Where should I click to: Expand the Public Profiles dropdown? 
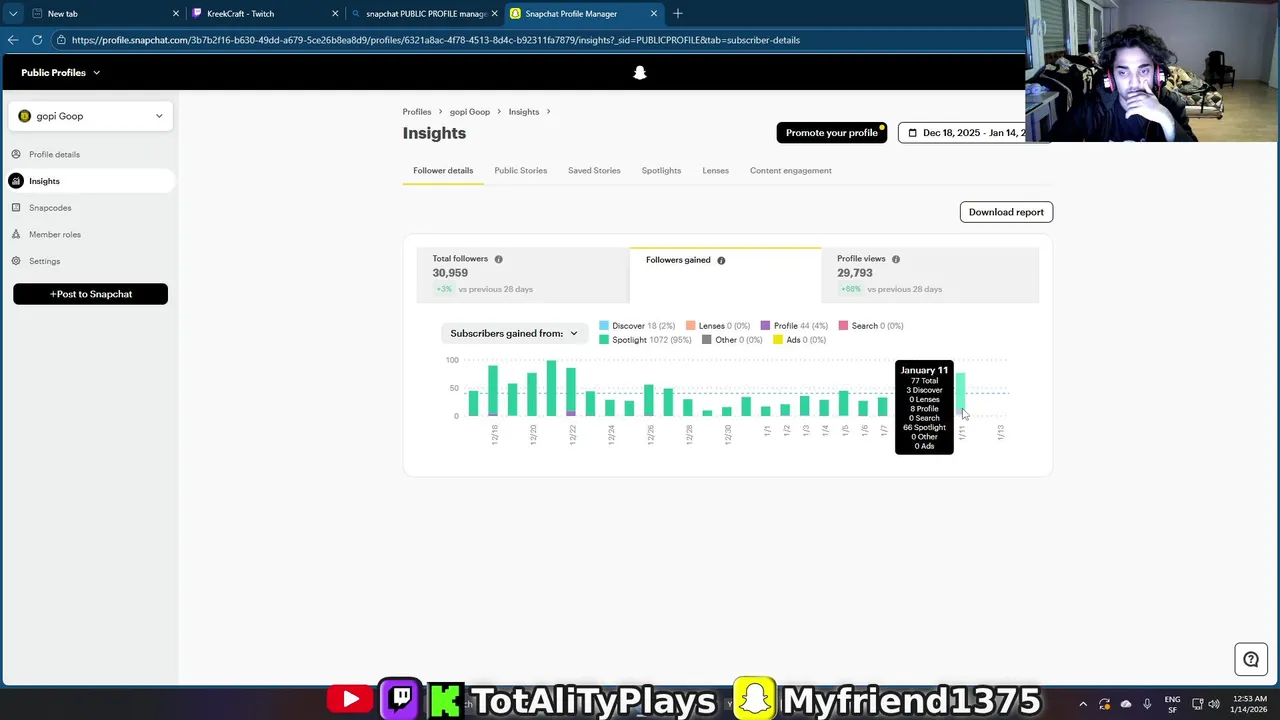click(61, 73)
